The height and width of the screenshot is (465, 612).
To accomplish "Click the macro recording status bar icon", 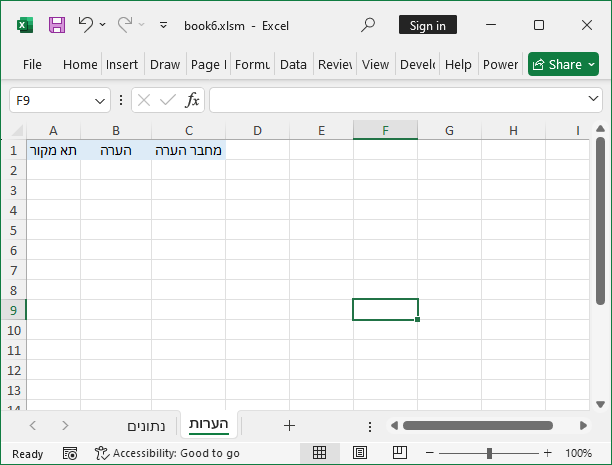I will pyautogui.click(x=69, y=453).
